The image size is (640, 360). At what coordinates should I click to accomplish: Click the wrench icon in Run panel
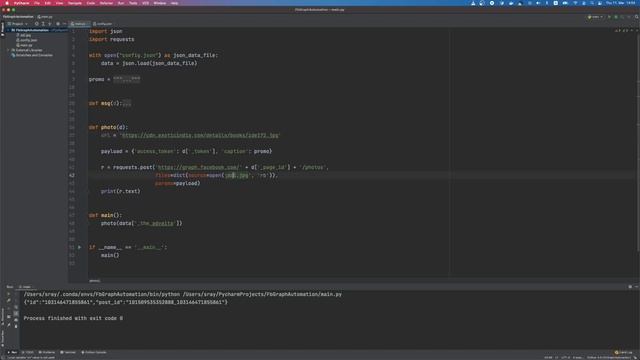tap(9, 301)
